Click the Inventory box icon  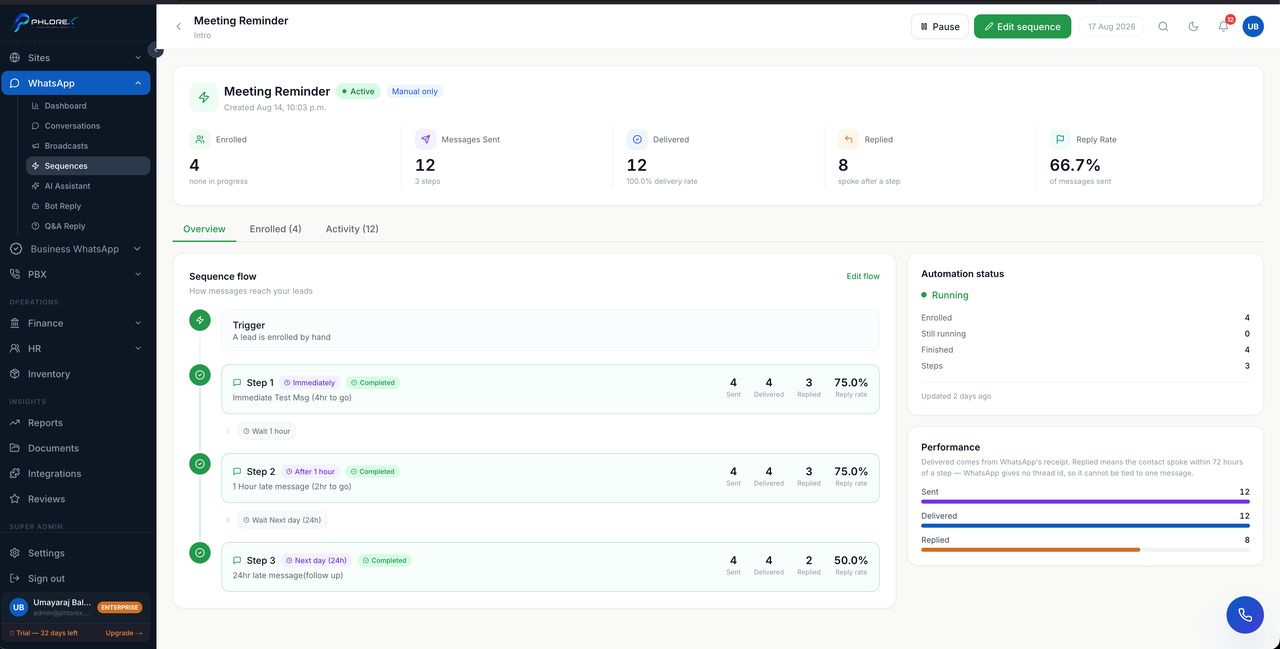(x=15, y=374)
